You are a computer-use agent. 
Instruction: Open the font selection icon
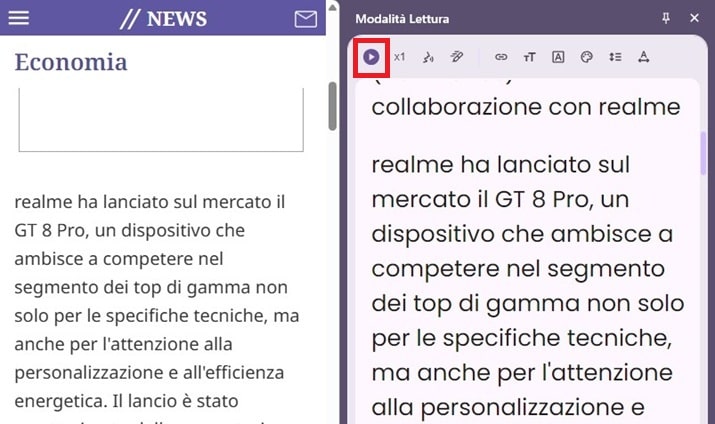pos(558,57)
